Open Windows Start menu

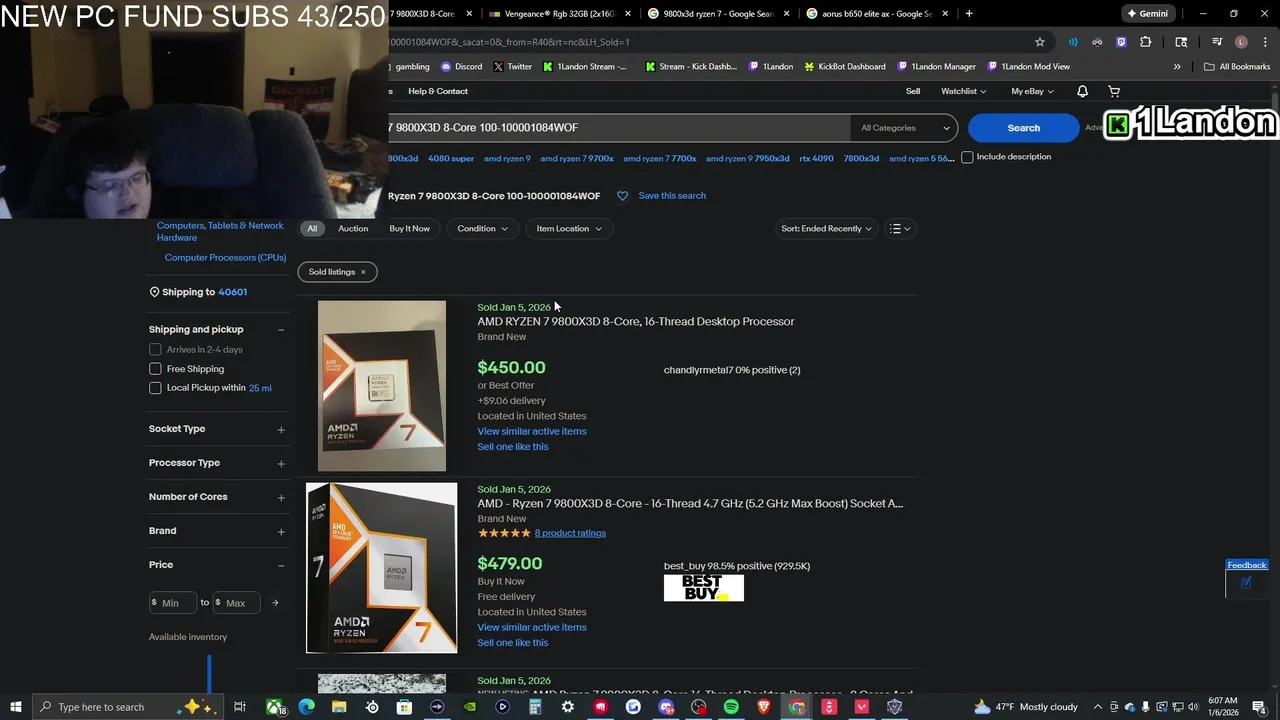(x=16, y=707)
